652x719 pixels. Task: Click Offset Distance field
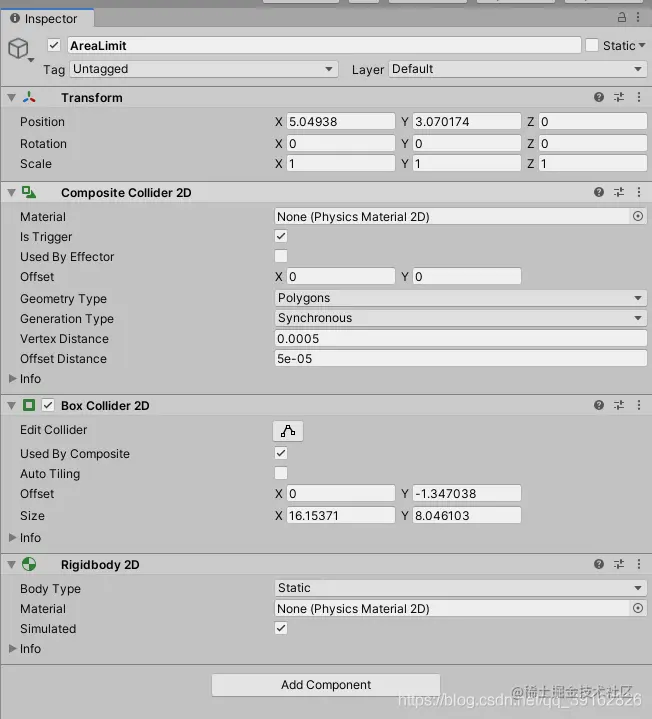460,359
